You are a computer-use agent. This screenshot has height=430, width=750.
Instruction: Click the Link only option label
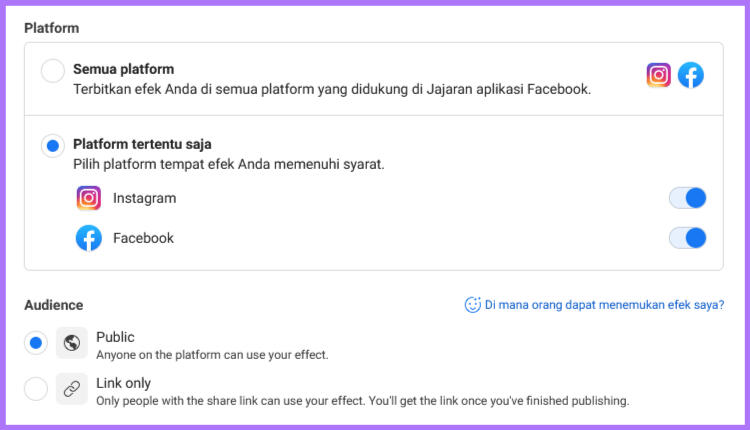(123, 383)
